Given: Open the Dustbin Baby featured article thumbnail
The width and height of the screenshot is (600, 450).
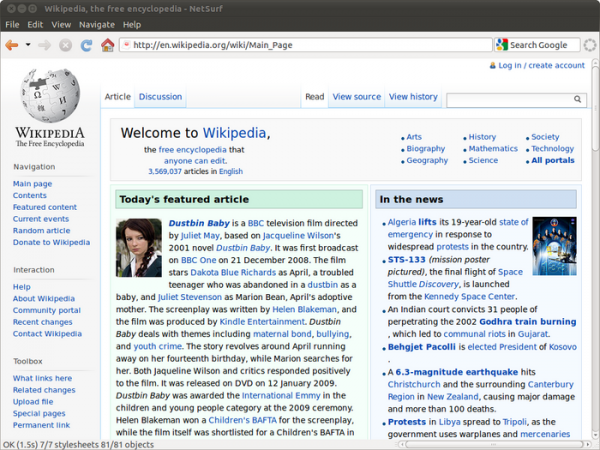Looking at the screenshot, I should pos(138,248).
